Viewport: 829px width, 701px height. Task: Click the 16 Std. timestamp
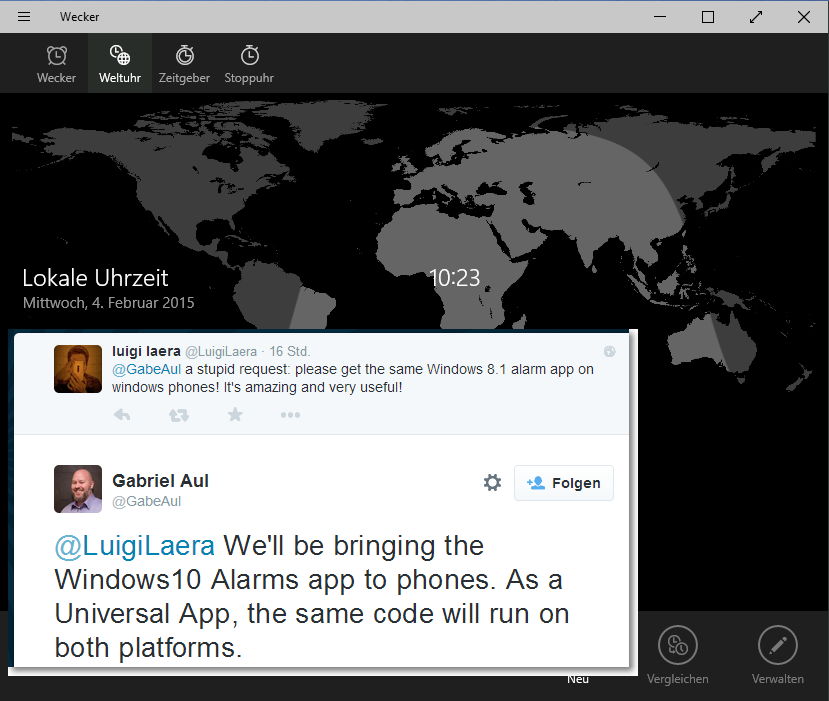[x=290, y=352]
